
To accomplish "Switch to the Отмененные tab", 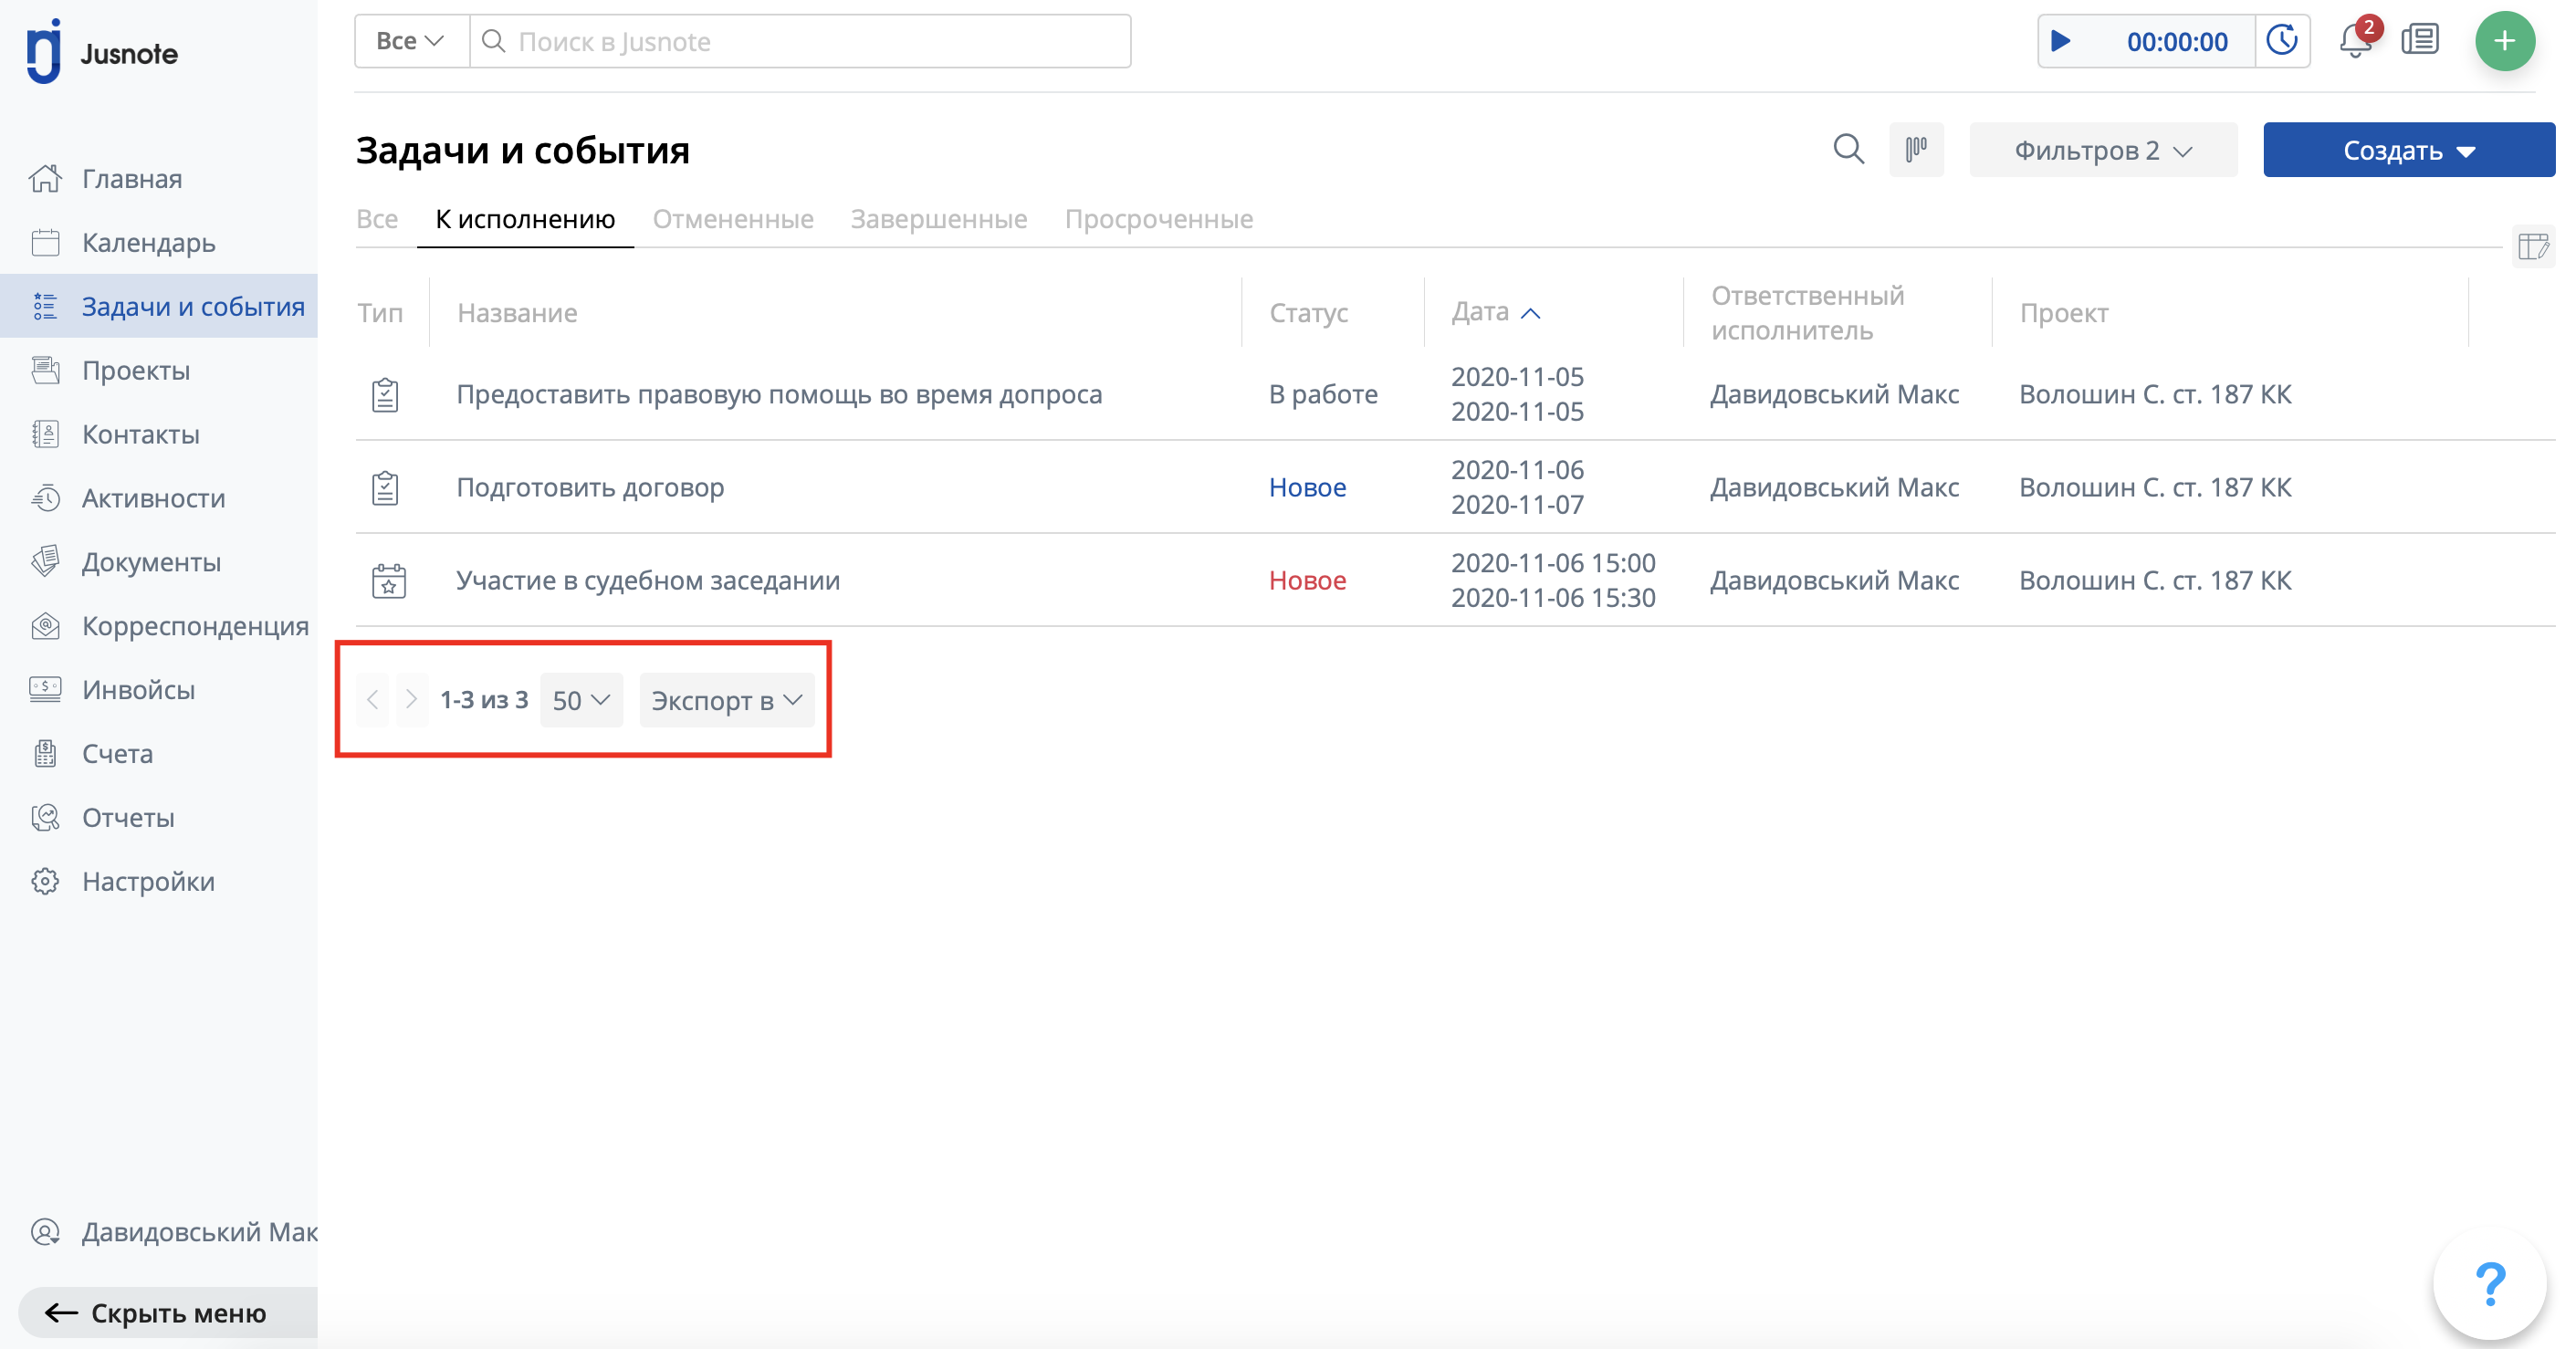I will tap(733, 219).
